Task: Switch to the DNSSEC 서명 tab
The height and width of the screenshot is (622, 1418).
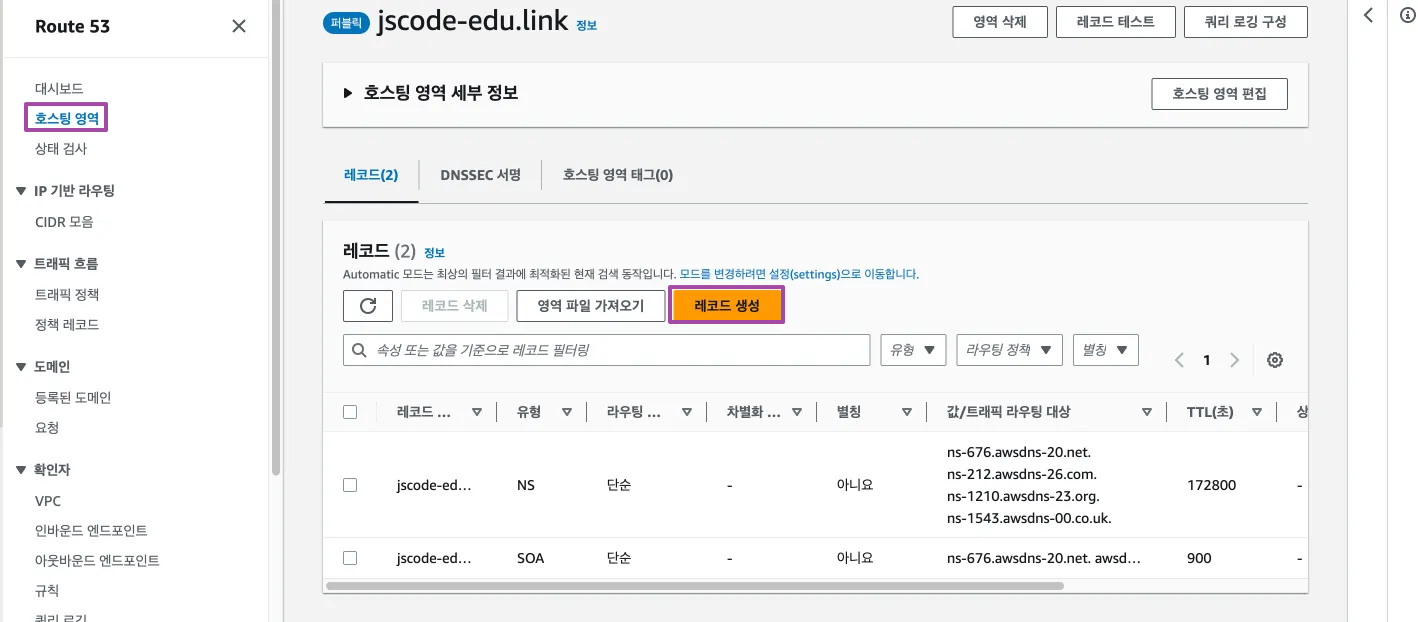Action: tap(480, 175)
